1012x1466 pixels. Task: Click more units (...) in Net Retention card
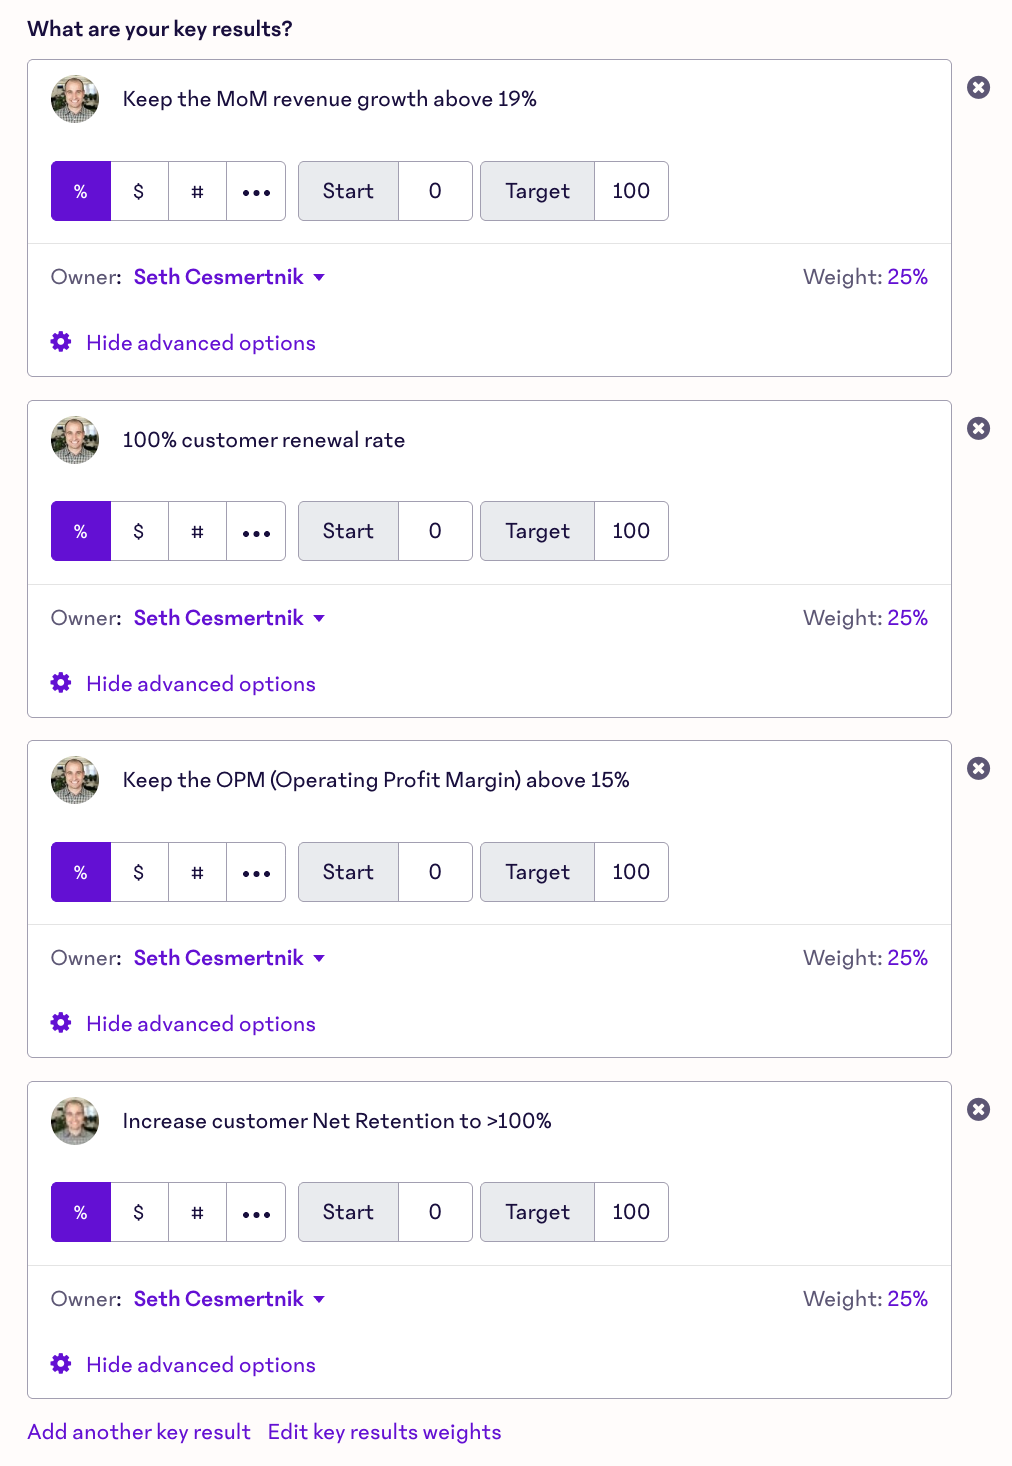click(256, 1213)
